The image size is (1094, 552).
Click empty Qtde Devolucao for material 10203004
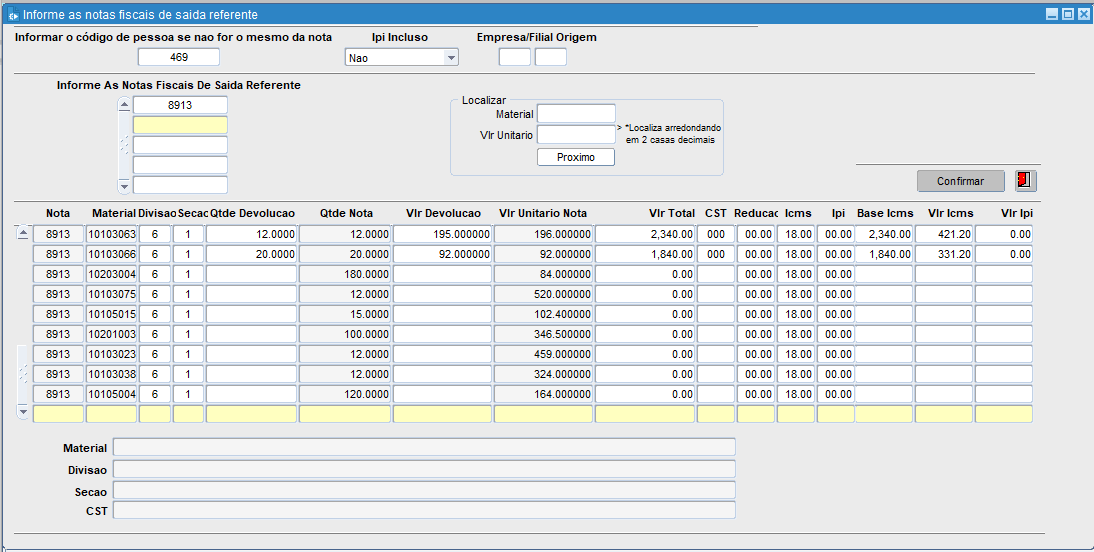point(251,274)
